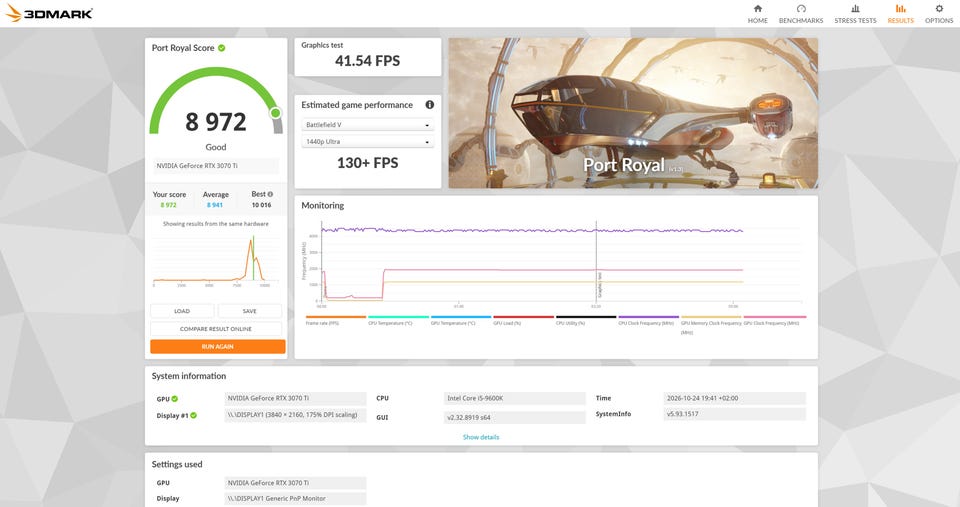Click the Display #1 resolution field
The height and width of the screenshot is (507, 960).
(x=295, y=415)
